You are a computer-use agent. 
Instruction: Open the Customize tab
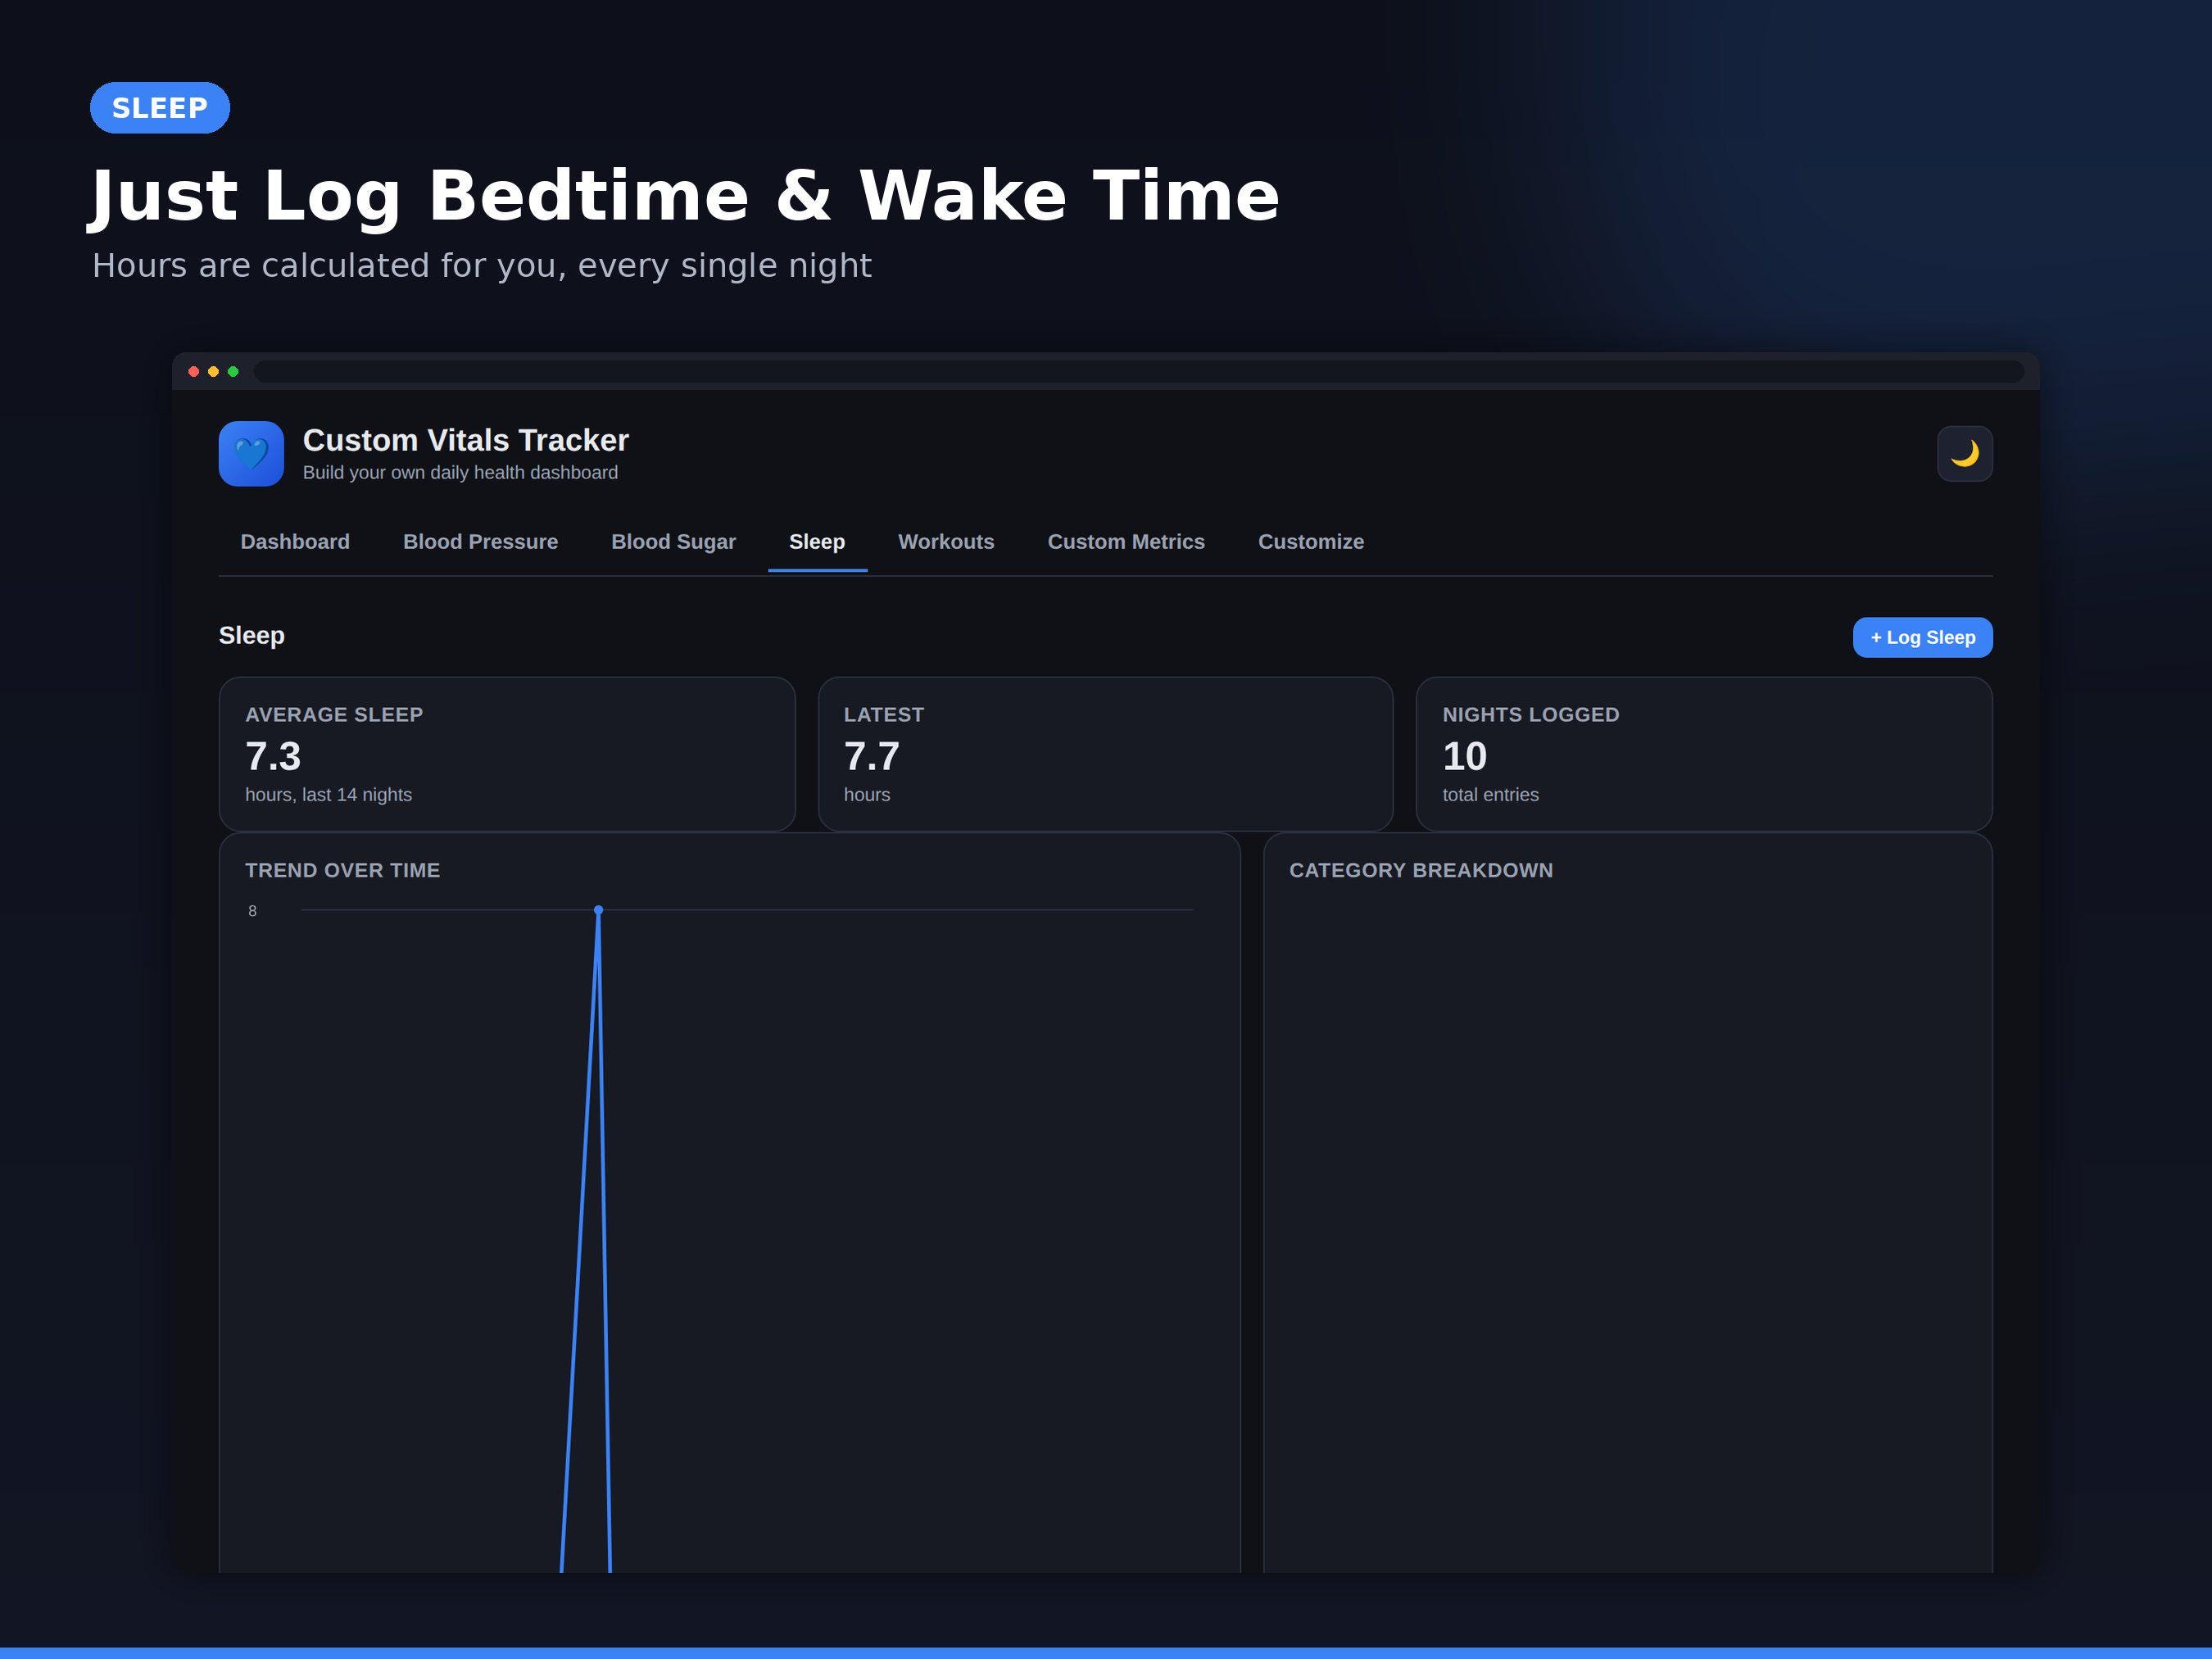[1311, 542]
